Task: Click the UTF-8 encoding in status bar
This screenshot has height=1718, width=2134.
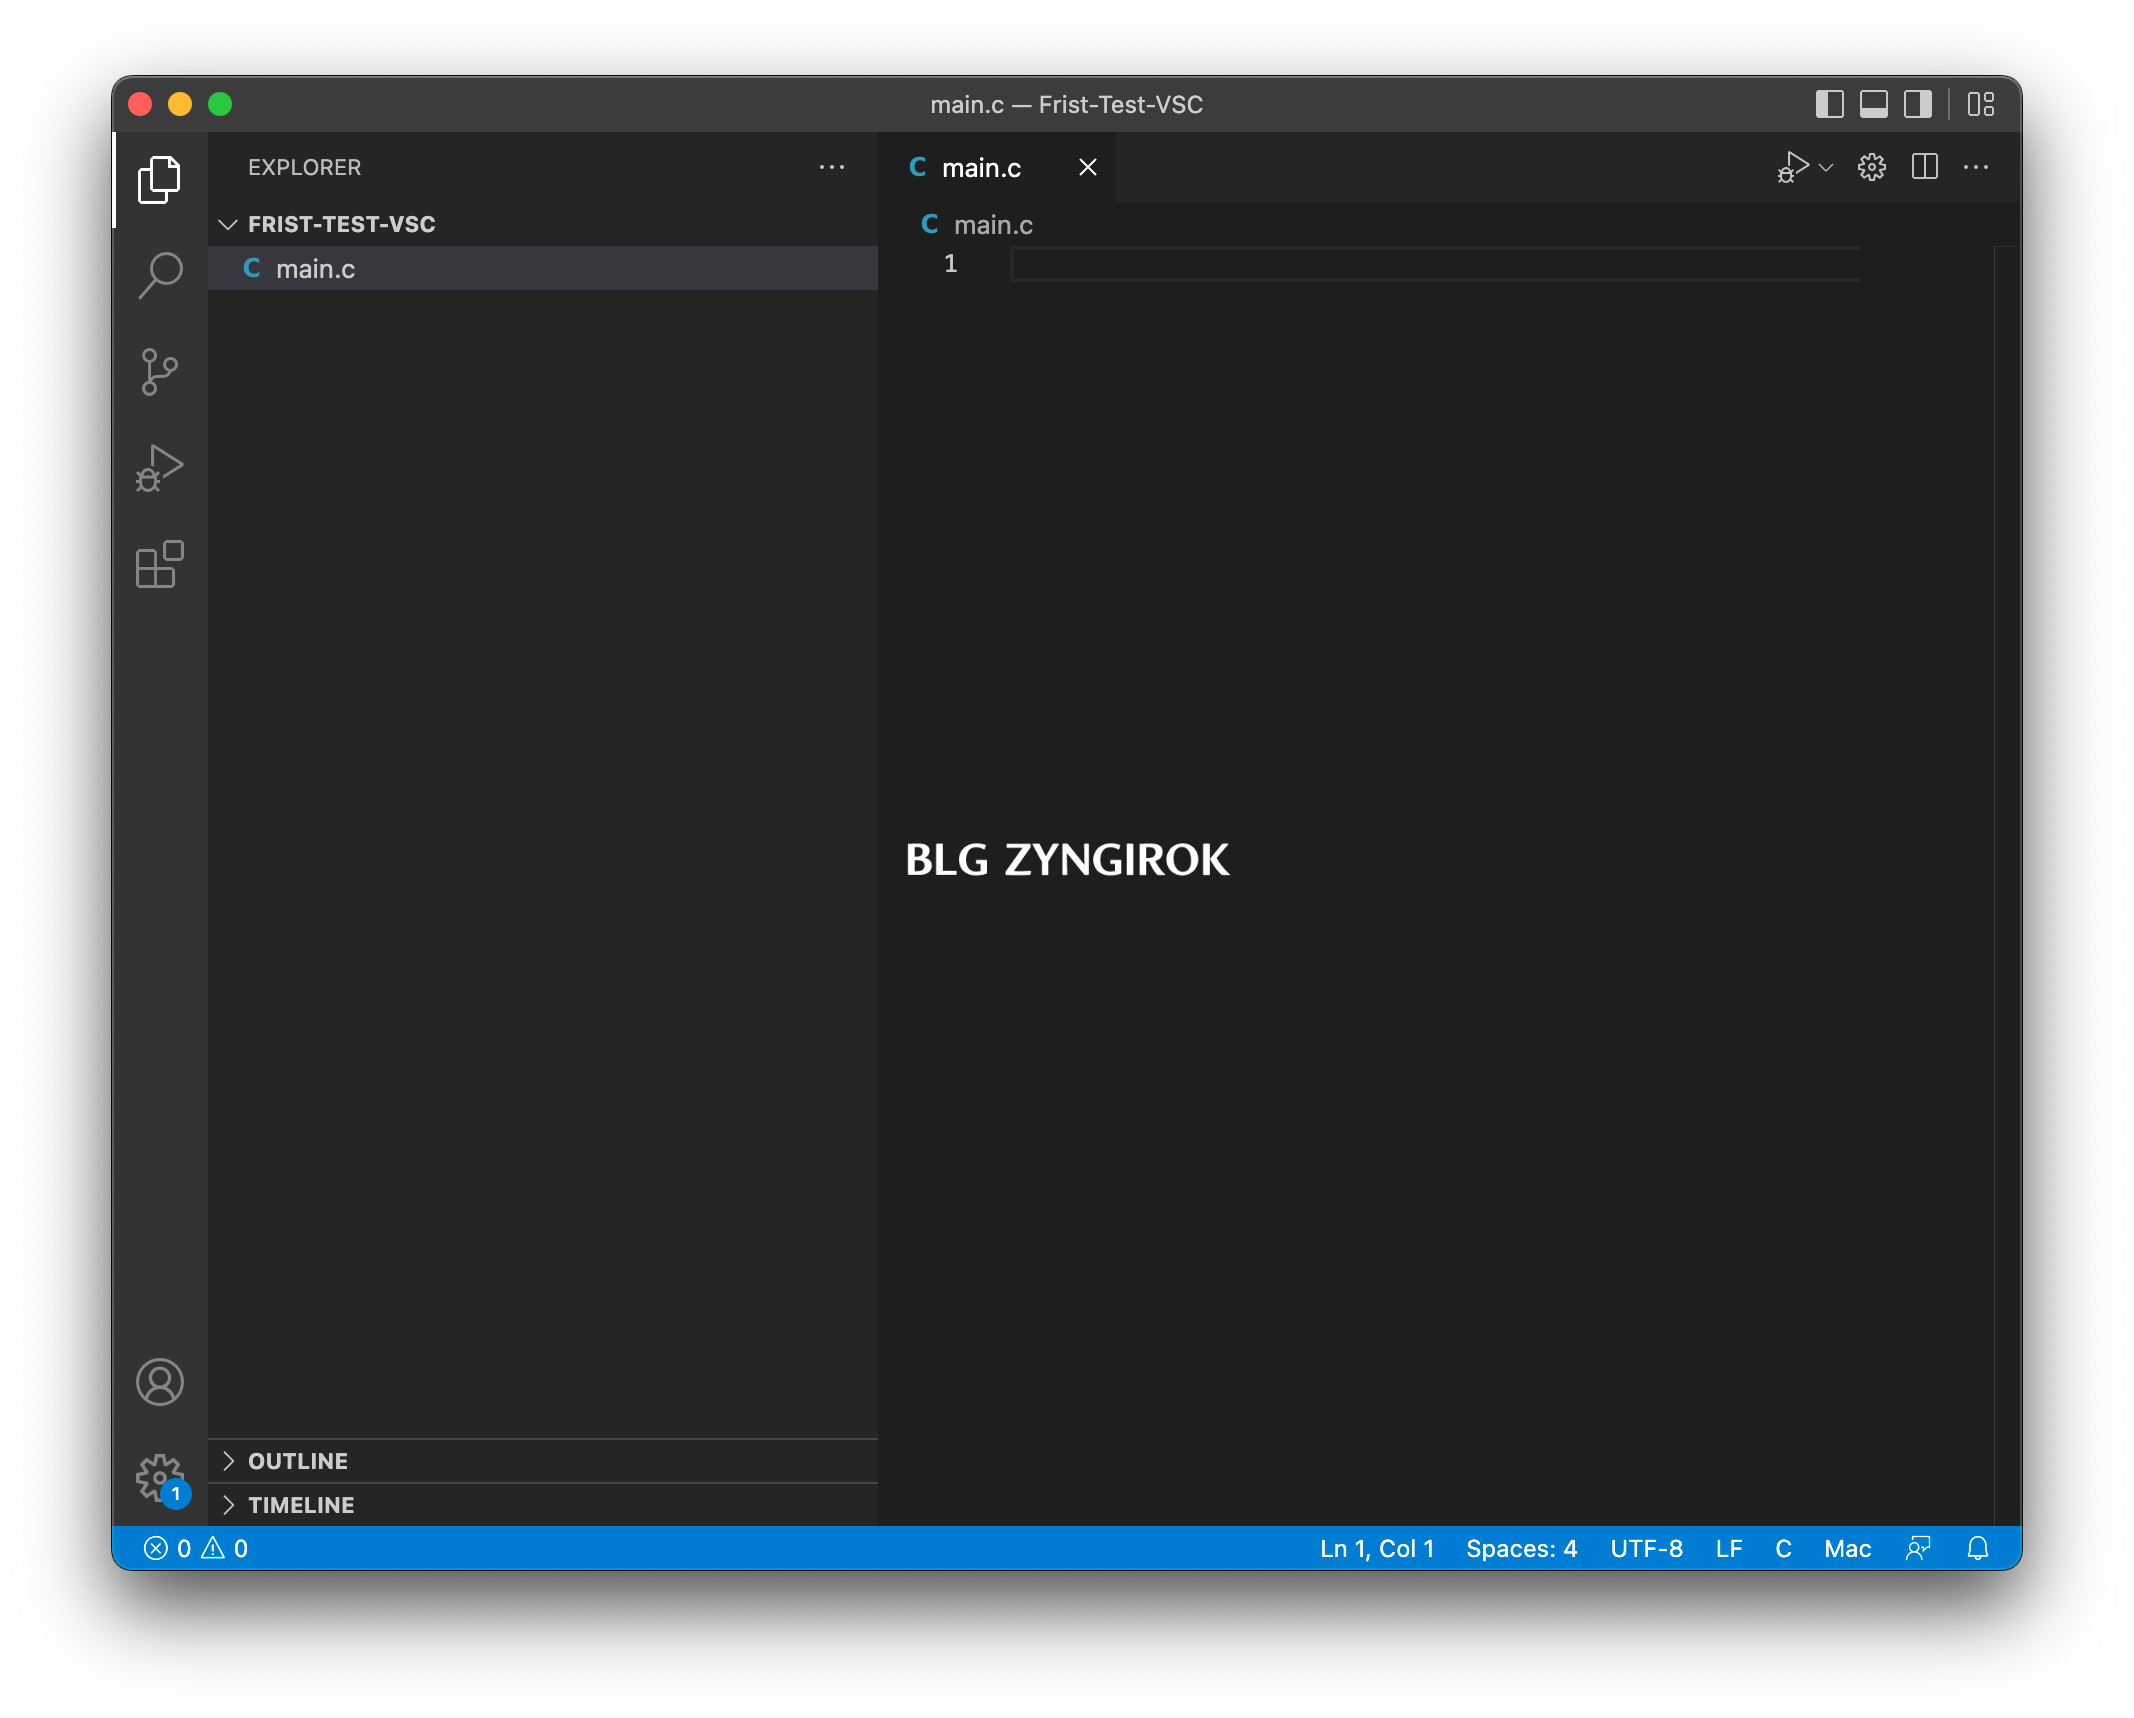Action: click(1646, 1548)
